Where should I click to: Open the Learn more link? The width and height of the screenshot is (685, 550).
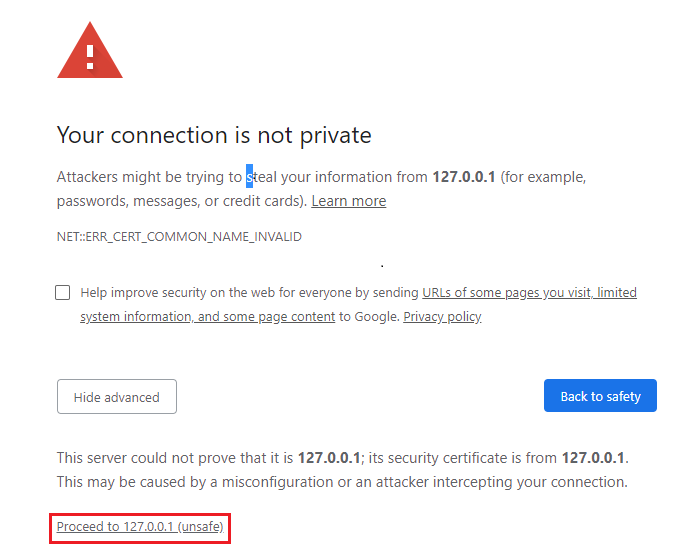pos(348,201)
